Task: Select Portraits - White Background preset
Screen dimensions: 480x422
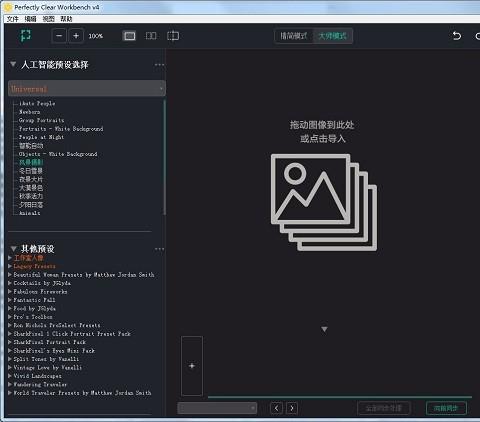Action: coord(61,129)
